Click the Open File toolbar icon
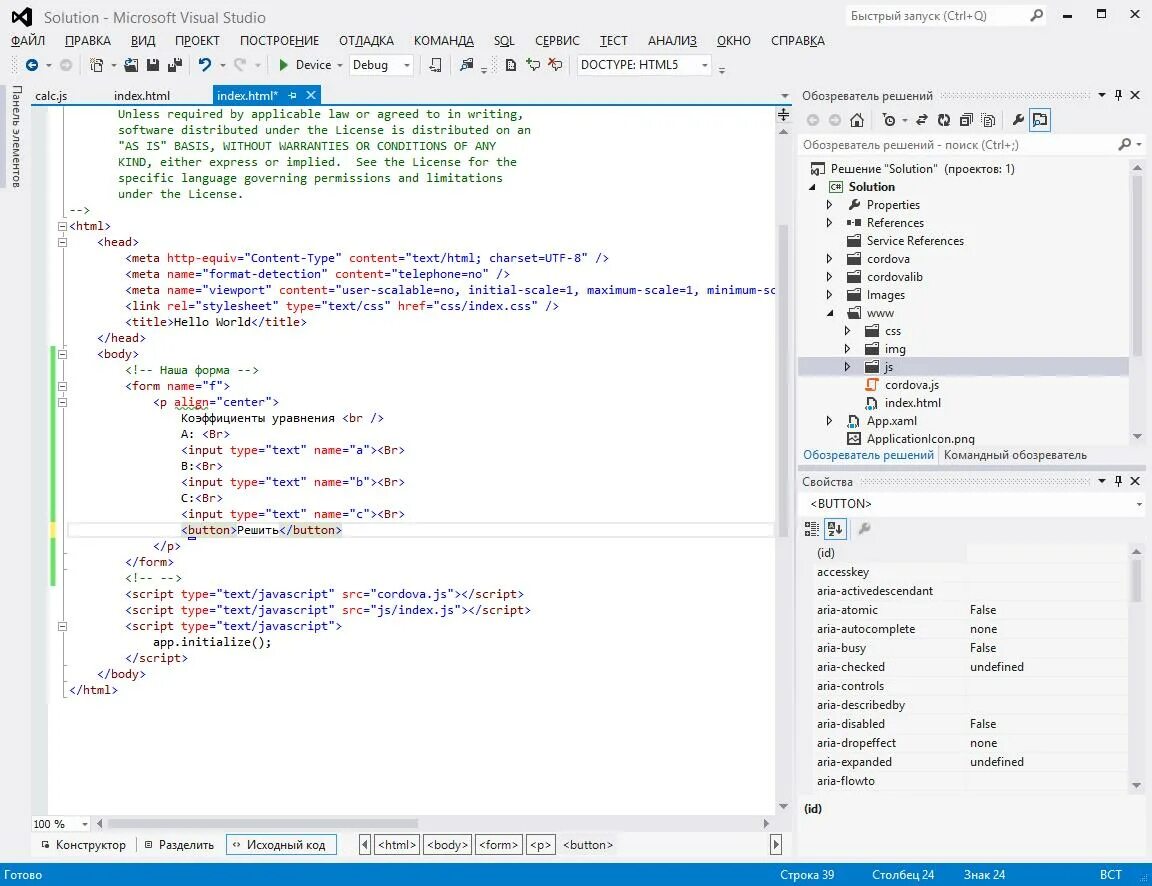The width and height of the screenshot is (1152, 886). click(x=131, y=65)
